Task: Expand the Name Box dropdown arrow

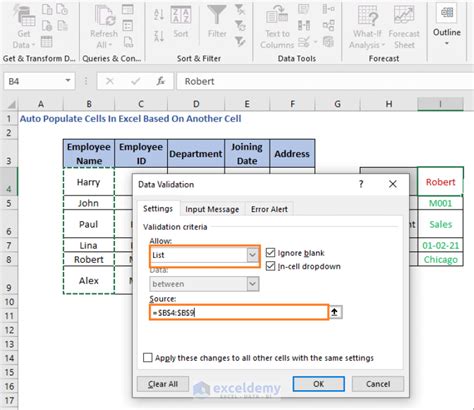Action: click(x=68, y=81)
